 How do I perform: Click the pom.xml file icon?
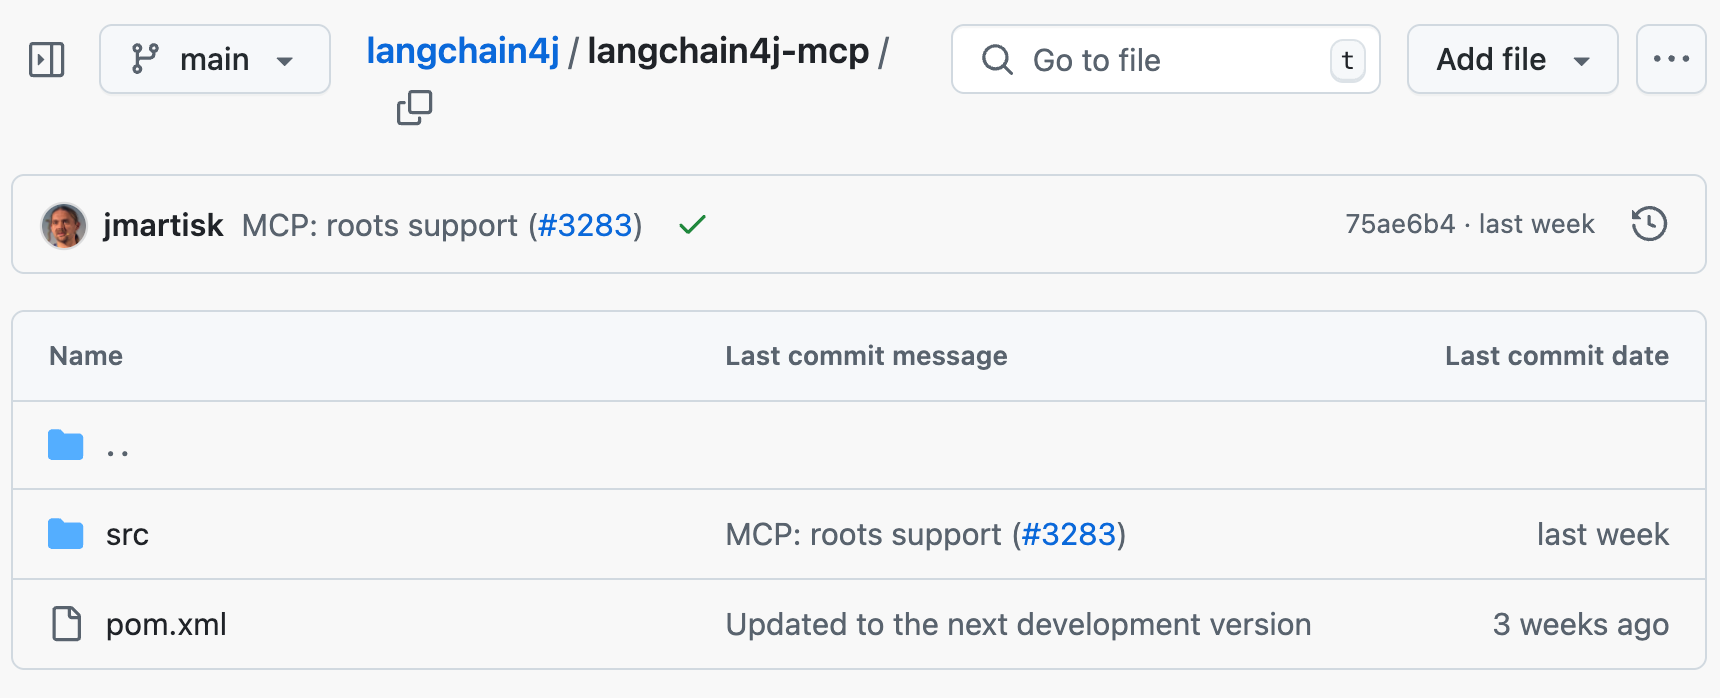[x=65, y=624]
